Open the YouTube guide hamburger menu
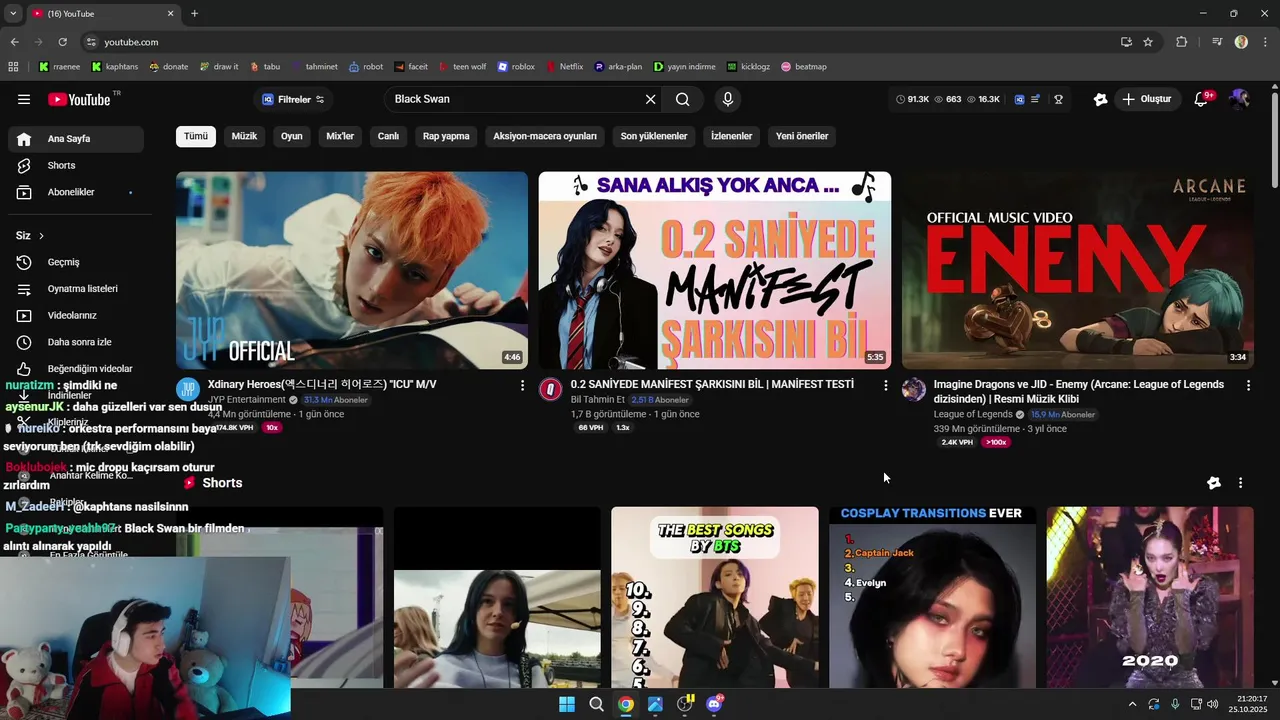This screenshot has width=1280, height=720. click(x=24, y=99)
